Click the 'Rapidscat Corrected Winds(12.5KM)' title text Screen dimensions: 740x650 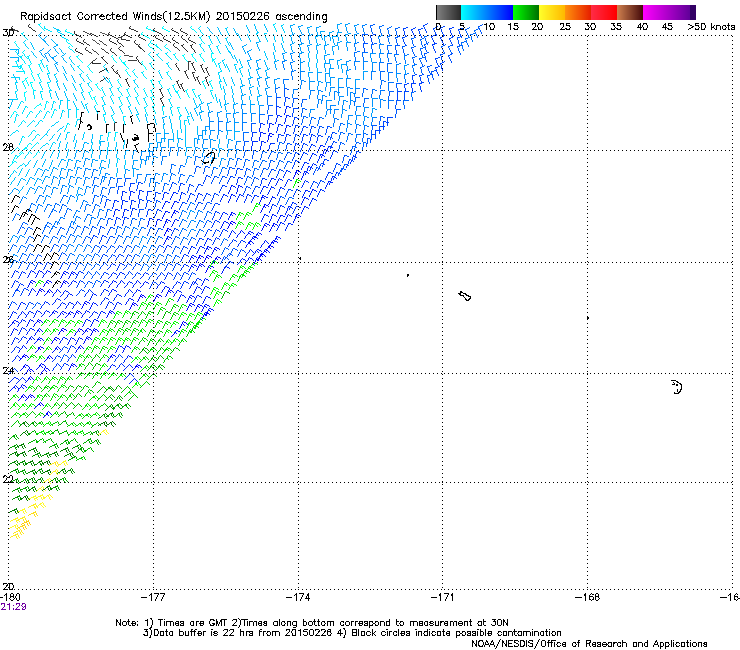(115, 16)
